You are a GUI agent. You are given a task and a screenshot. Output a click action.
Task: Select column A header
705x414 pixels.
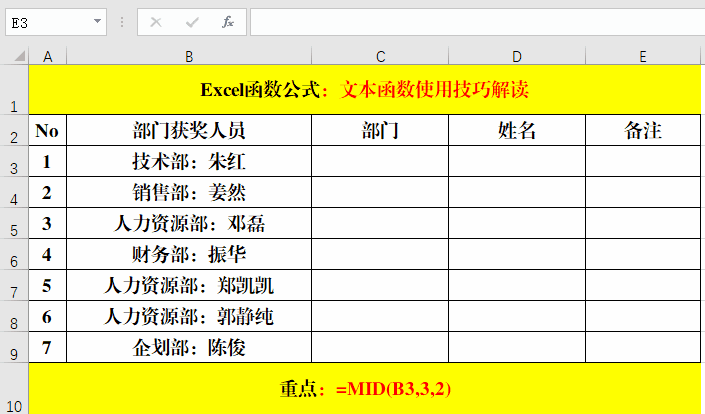point(48,57)
